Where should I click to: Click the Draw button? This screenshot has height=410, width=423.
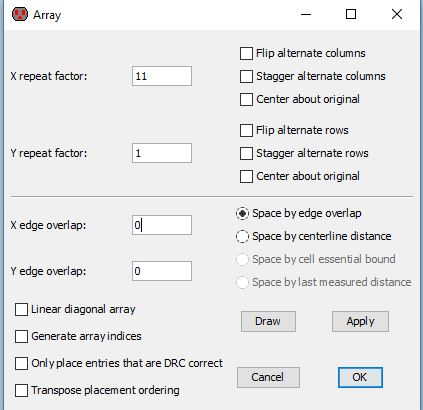[x=268, y=321]
